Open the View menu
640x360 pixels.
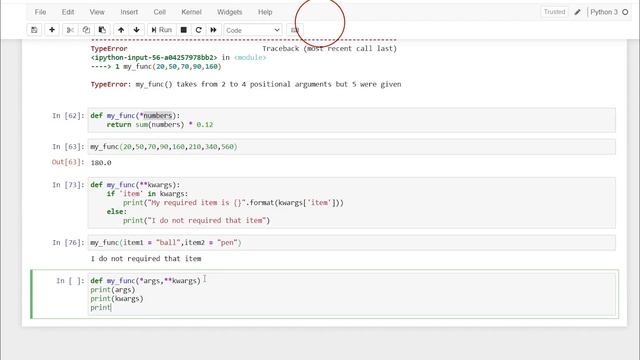pyautogui.click(x=97, y=12)
